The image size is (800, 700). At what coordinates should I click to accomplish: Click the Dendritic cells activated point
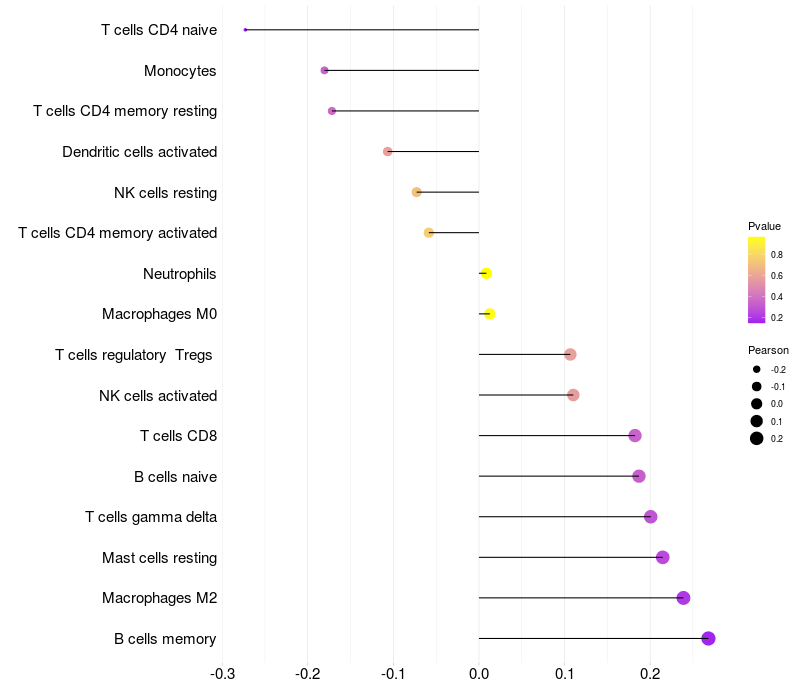click(x=388, y=152)
